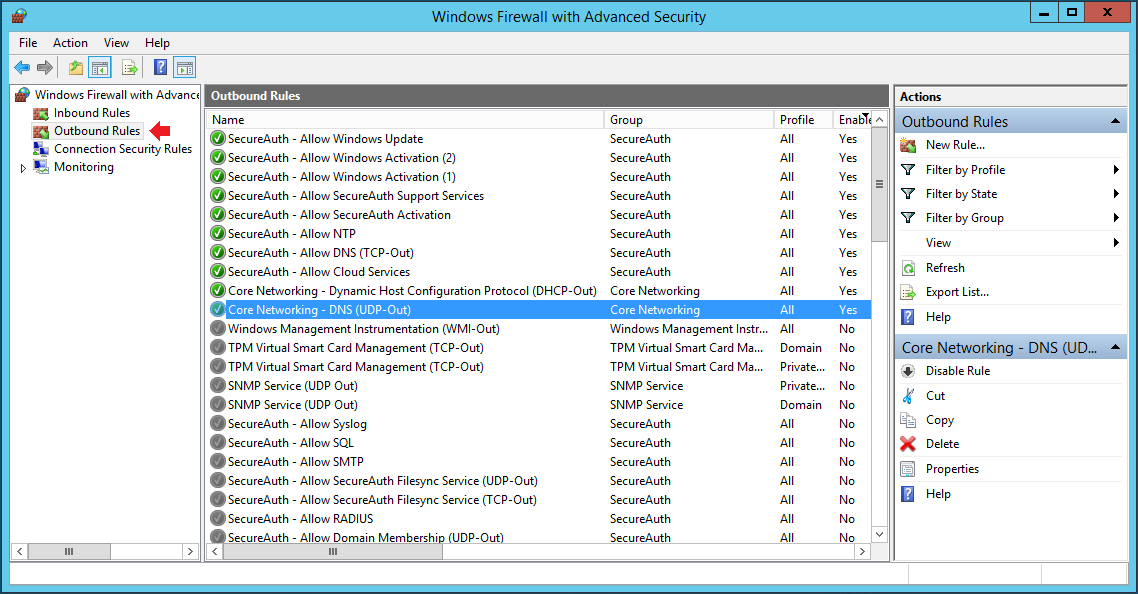Click the red Delete icon in Actions
Image resolution: width=1138 pixels, height=594 pixels.
(x=908, y=444)
